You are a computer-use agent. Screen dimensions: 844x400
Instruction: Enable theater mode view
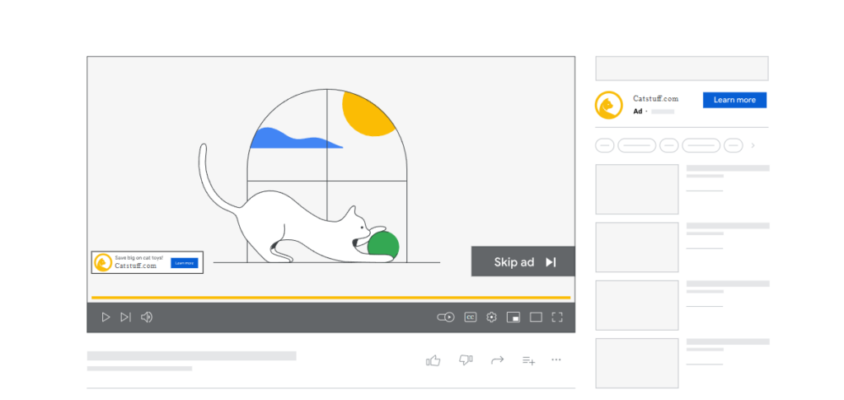[x=535, y=317]
